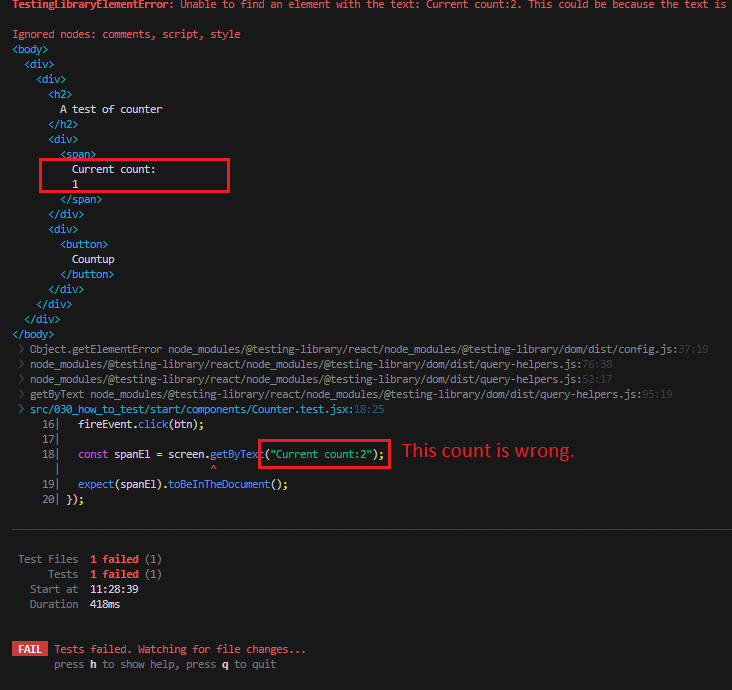Screen dimensions: 732x690
Task: Select the closing </button> tag
Action: click(87, 274)
